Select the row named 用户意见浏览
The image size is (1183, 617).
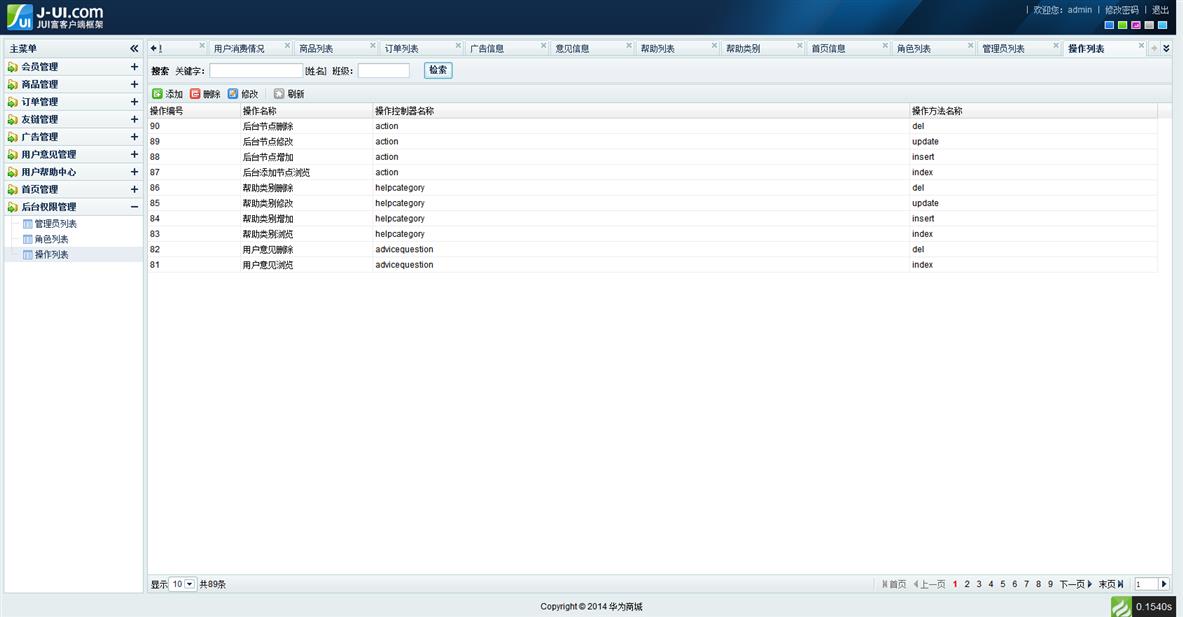(653, 265)
